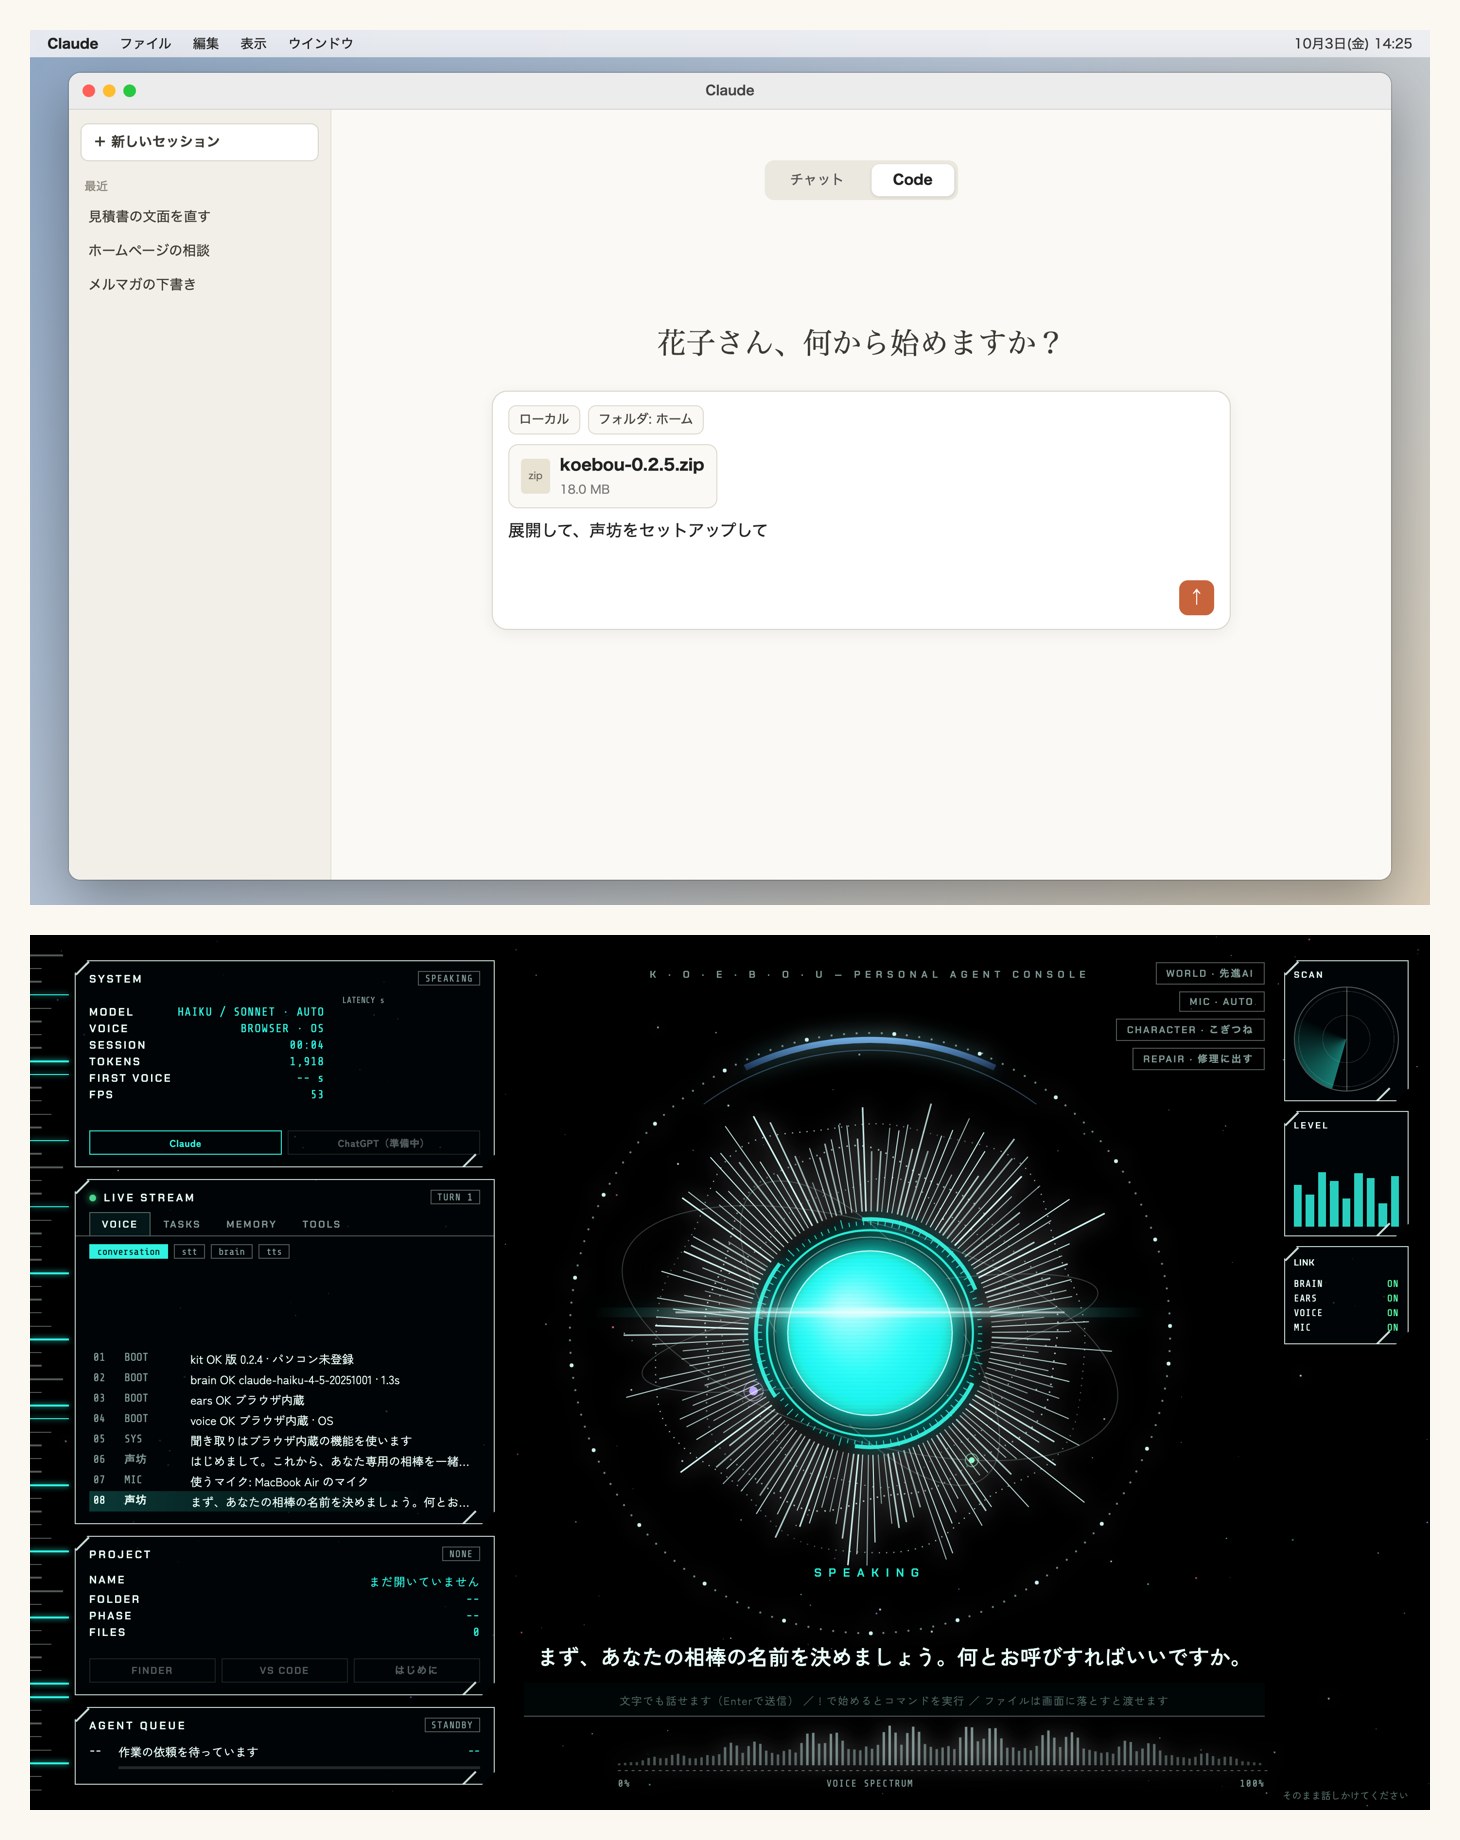This screenshot has width=1460, height=1840.
Task: Open recent session ホームページの相談
Action: (x=149, y=250)
